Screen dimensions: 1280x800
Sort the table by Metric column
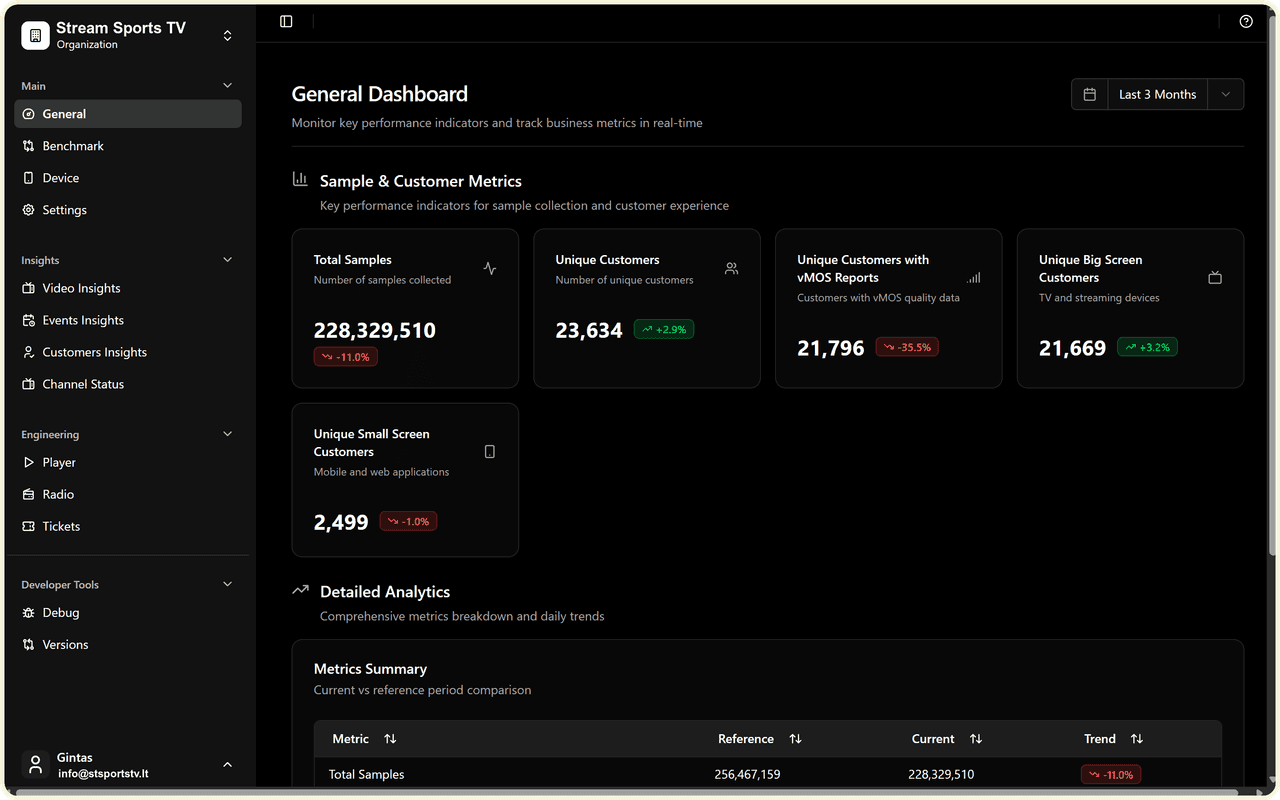pyautogui.click(x=390, y=739)
